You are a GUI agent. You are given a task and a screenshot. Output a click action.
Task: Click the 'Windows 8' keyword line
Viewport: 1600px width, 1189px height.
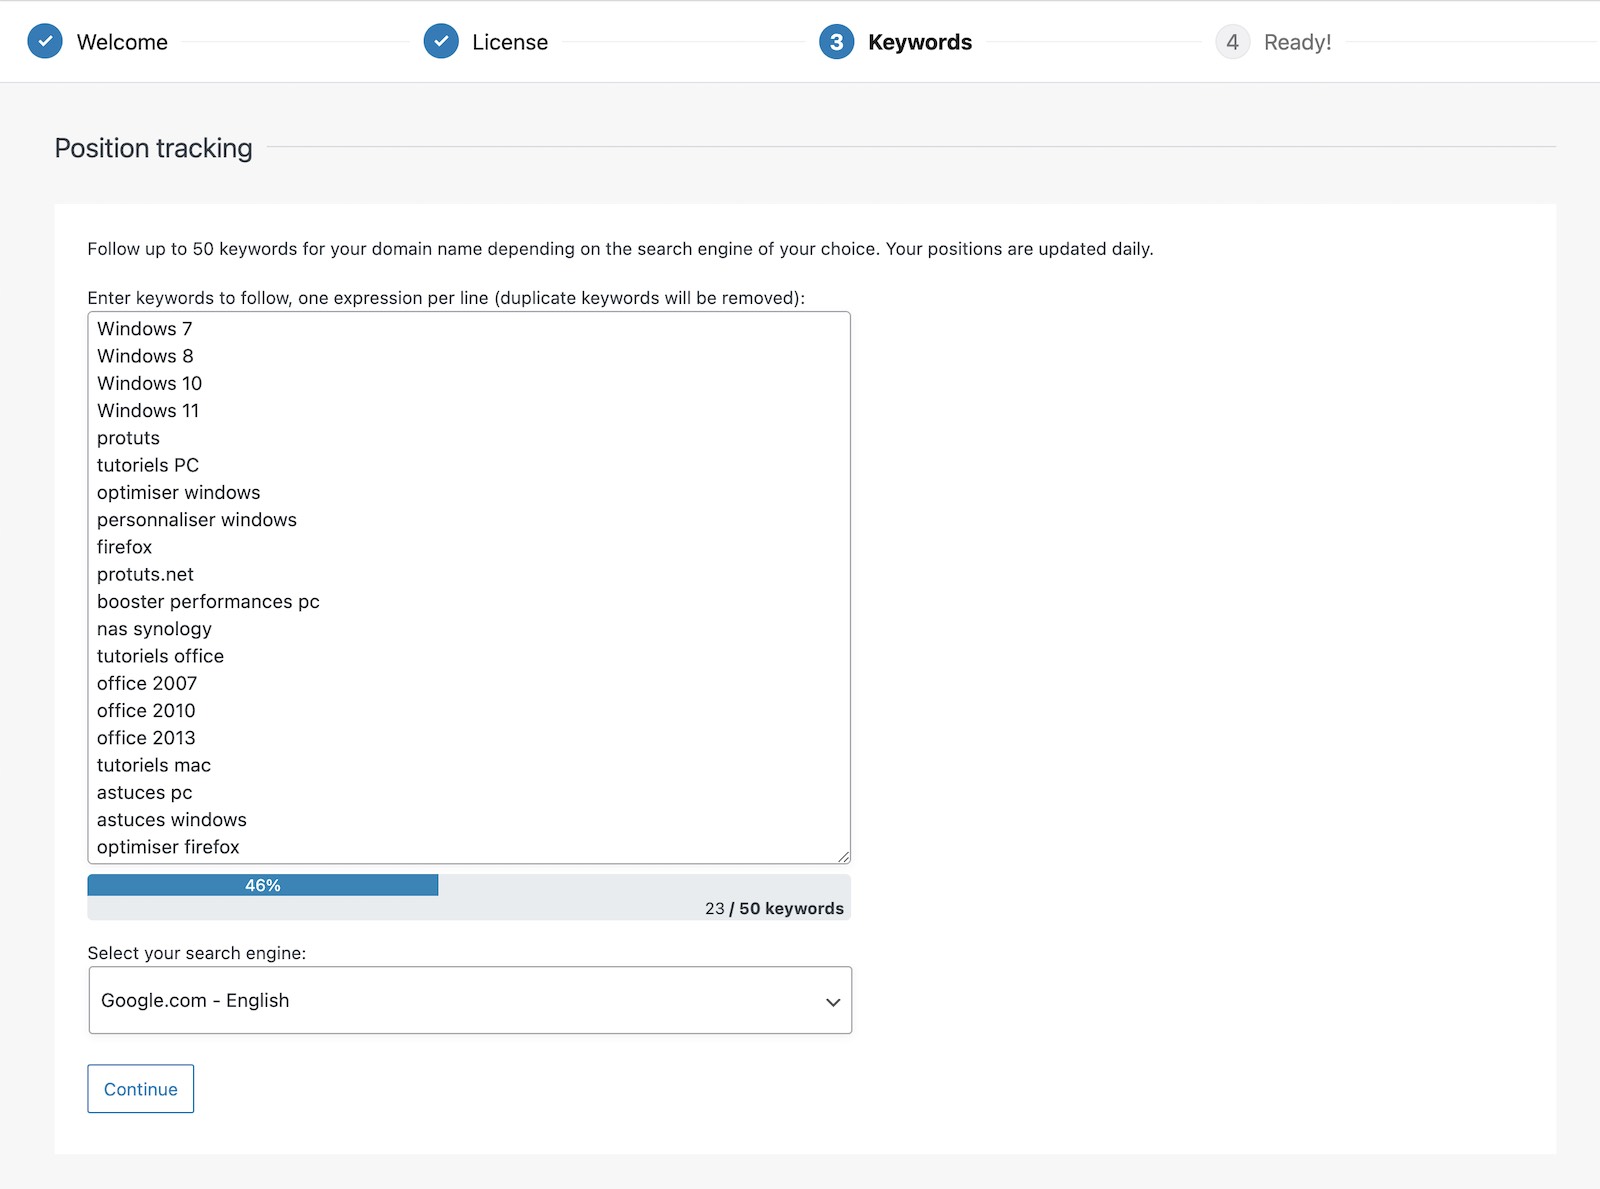pyautogui.click(x=145, y=356)
